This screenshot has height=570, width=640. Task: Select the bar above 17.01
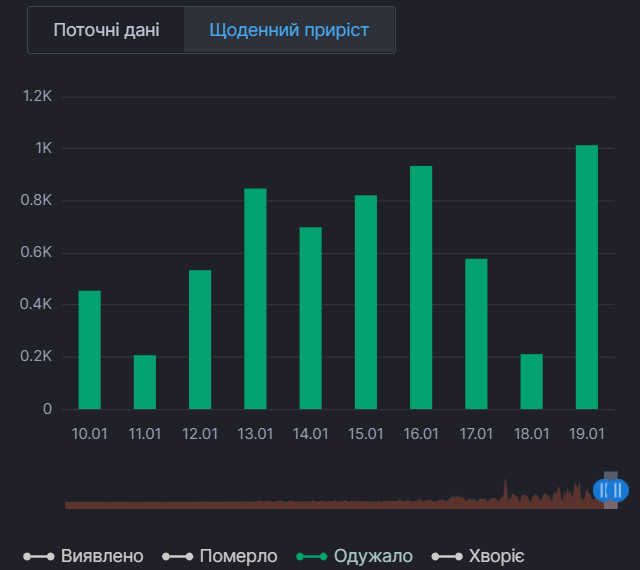pos(476,334)
